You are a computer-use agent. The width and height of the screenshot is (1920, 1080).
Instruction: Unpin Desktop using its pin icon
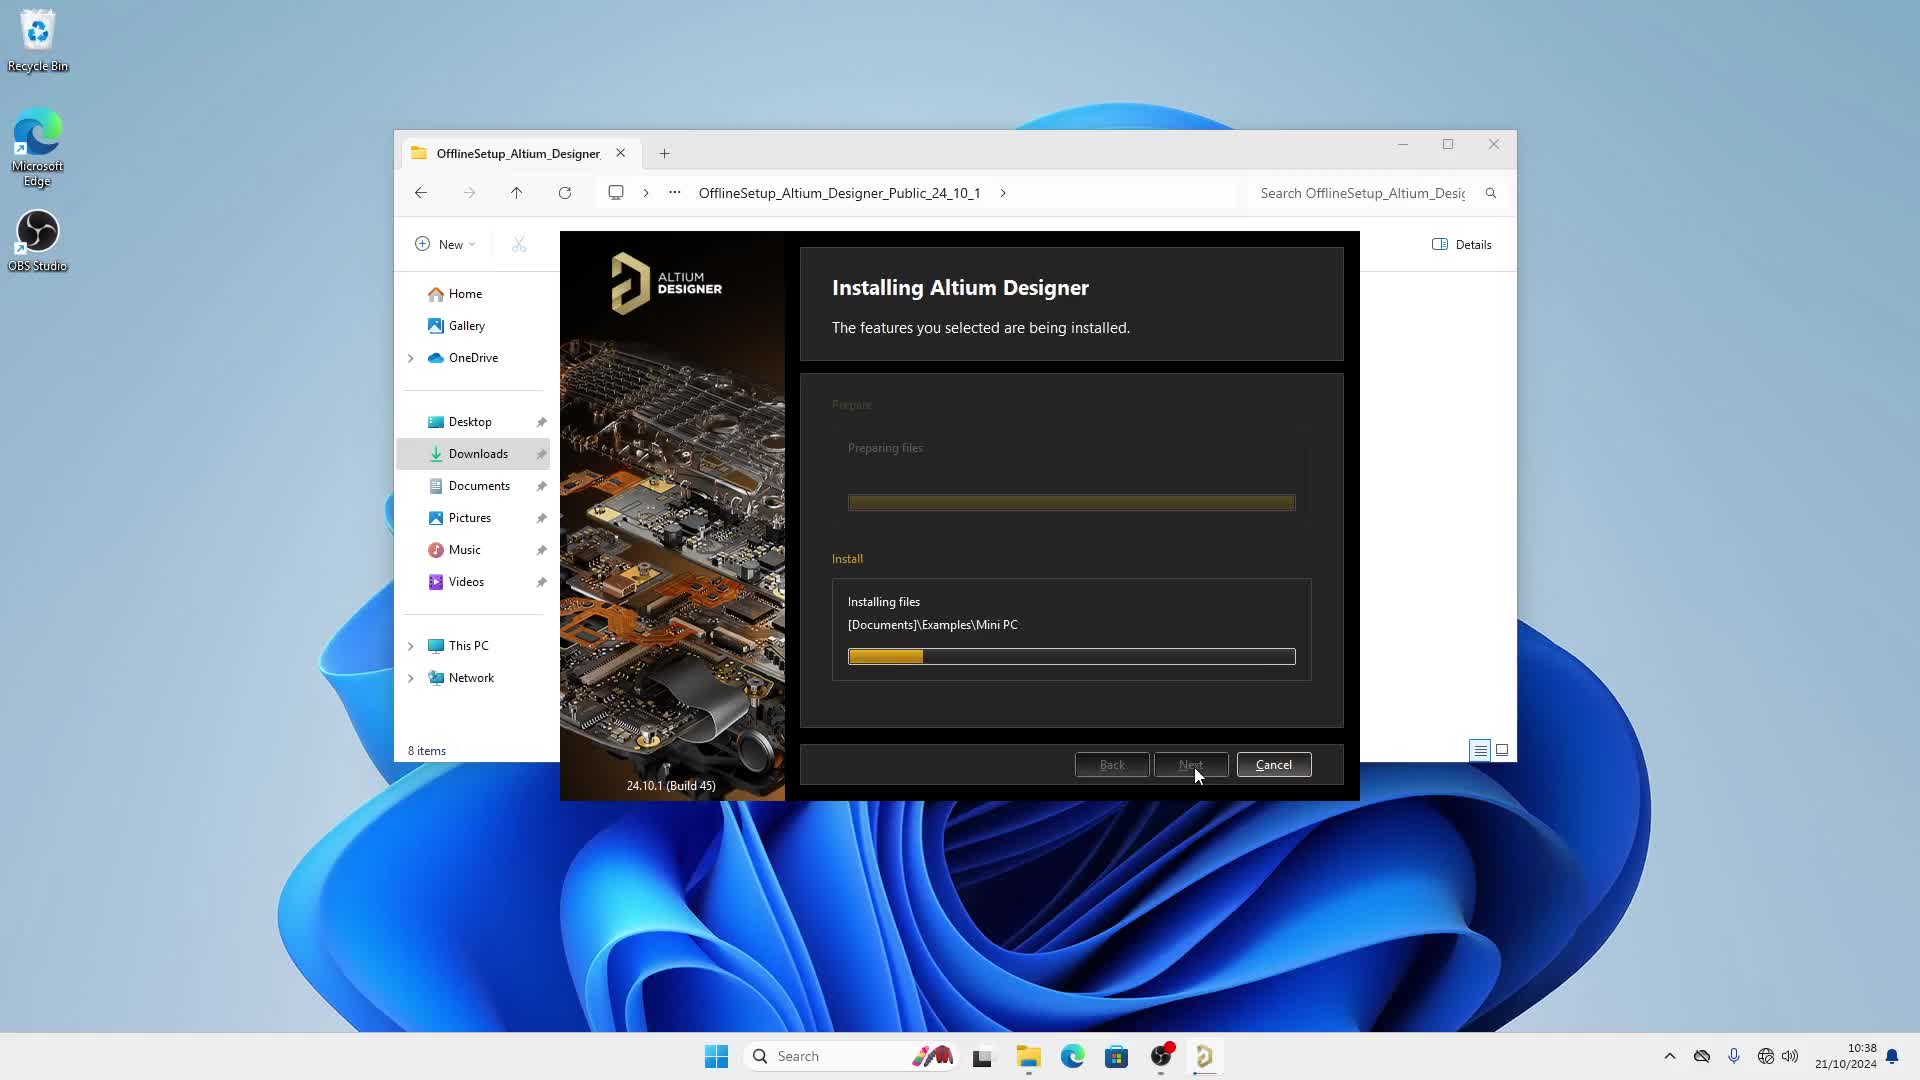(541, 422)
